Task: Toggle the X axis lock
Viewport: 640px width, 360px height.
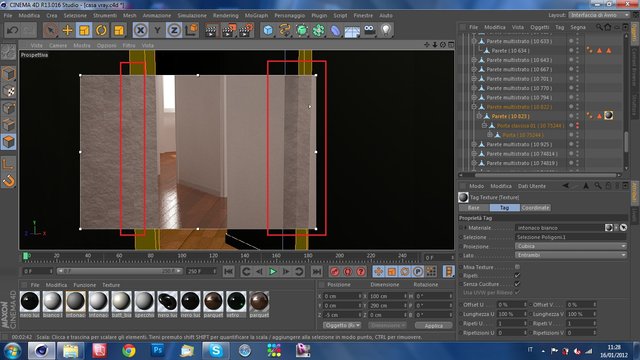Action: pyautogui.click(x=140, y=30)
